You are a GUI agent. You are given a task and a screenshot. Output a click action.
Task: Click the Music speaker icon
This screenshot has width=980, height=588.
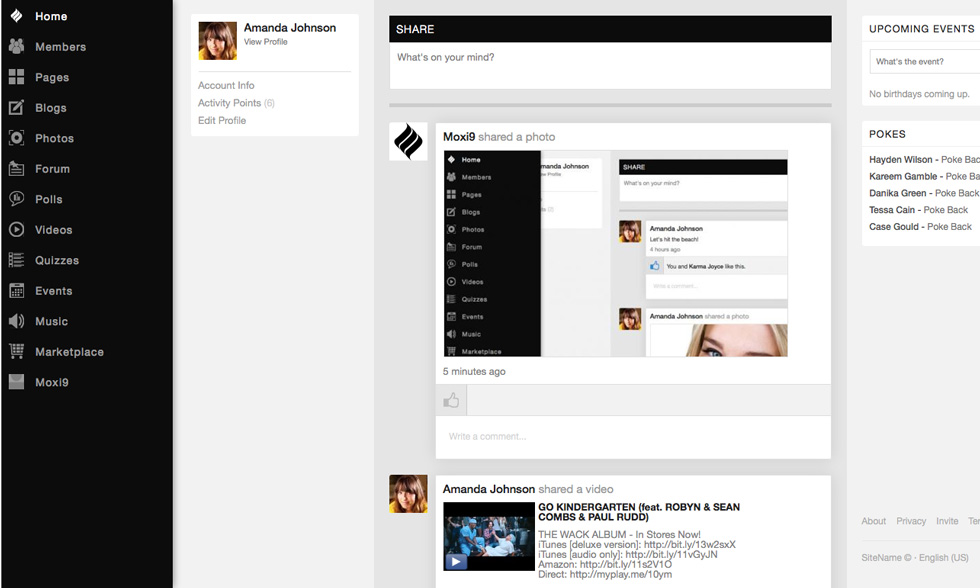pos(16,321)
